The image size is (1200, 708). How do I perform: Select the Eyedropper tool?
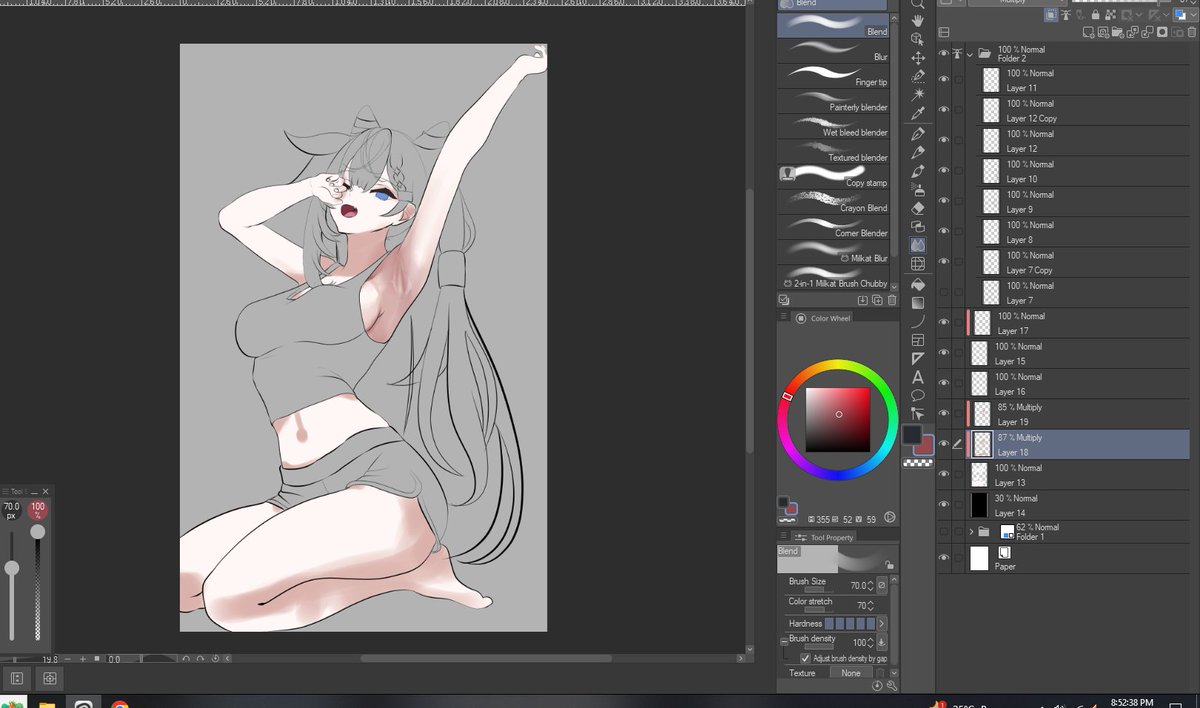(918, 112)
